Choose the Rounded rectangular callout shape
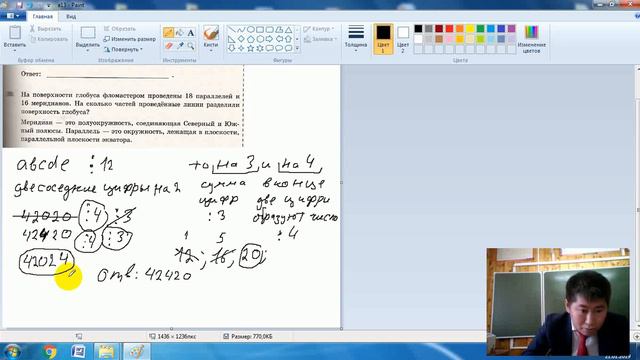This screenshot has width=640, height=360. coord(269,48)
